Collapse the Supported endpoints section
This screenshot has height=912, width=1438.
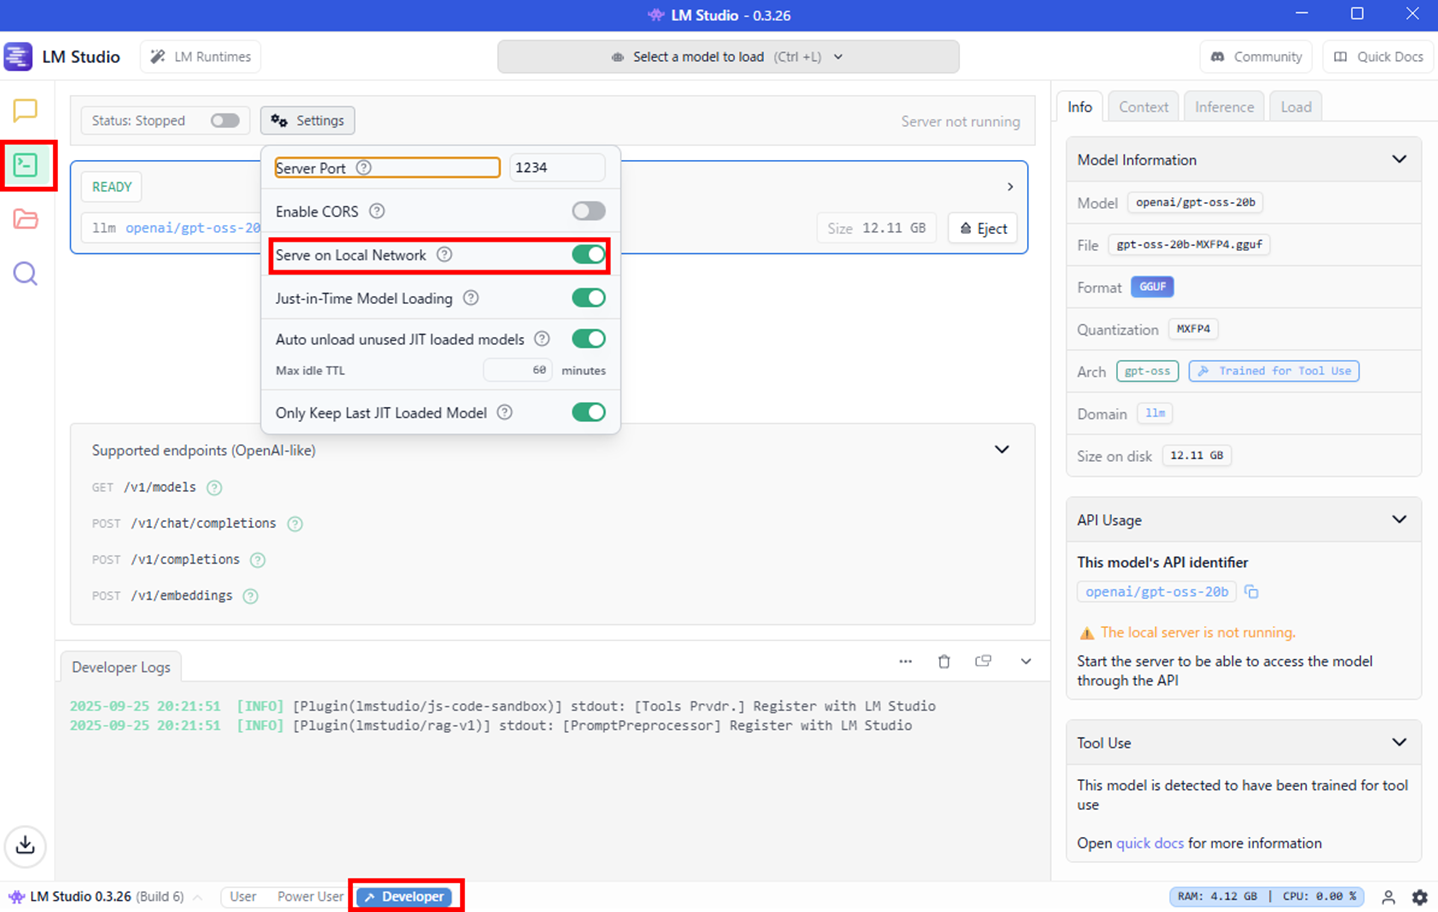click(x=1001, y=450)
